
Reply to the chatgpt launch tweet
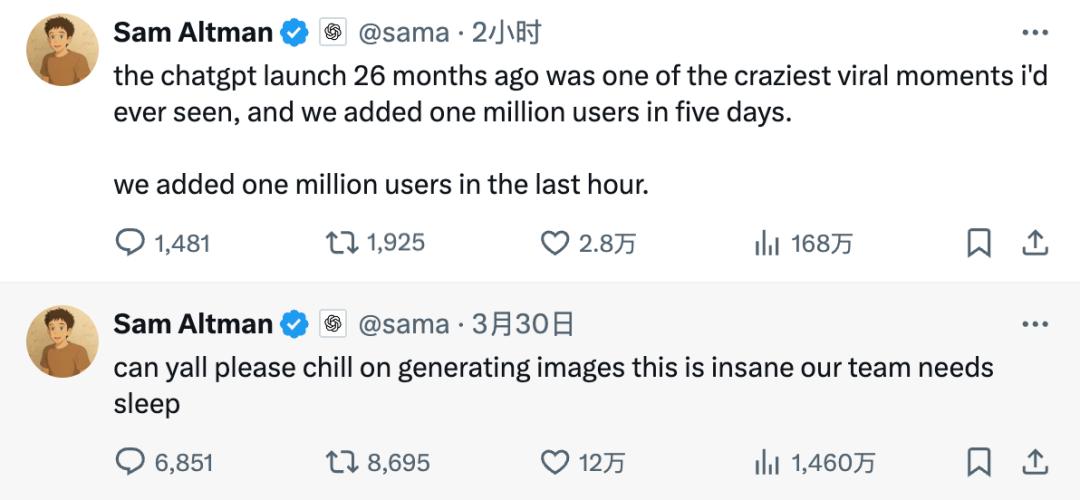pos(131,243)
